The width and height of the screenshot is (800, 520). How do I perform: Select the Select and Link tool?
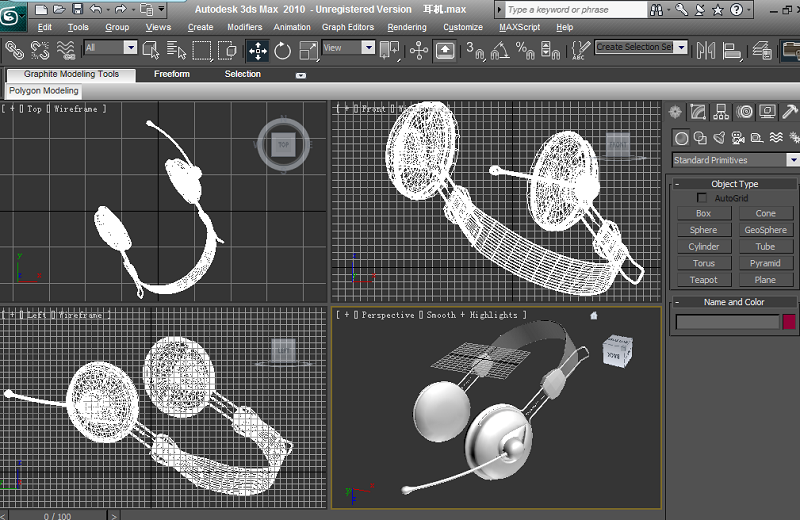(14, 49)
